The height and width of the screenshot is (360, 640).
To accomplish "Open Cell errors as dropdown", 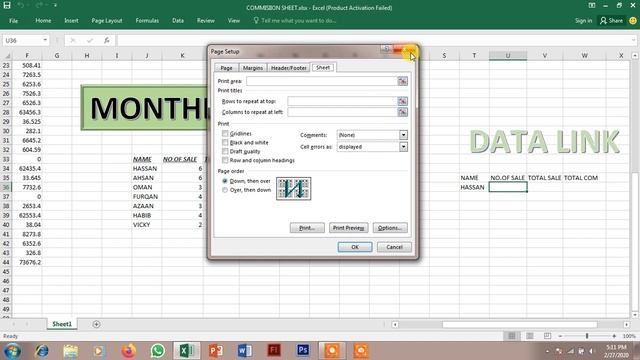I will (x=403, y=147).
